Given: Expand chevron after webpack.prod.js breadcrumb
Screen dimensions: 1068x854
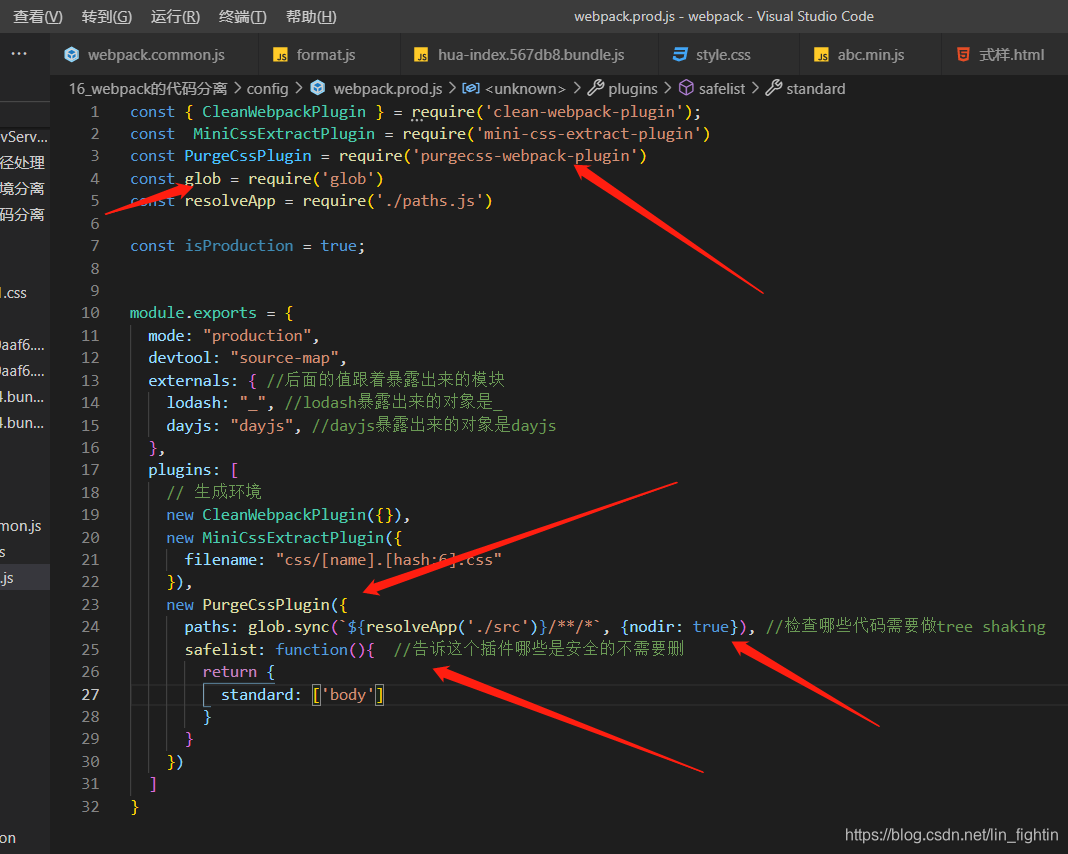Looking at the screenshot, I should [x=452, y=89].
